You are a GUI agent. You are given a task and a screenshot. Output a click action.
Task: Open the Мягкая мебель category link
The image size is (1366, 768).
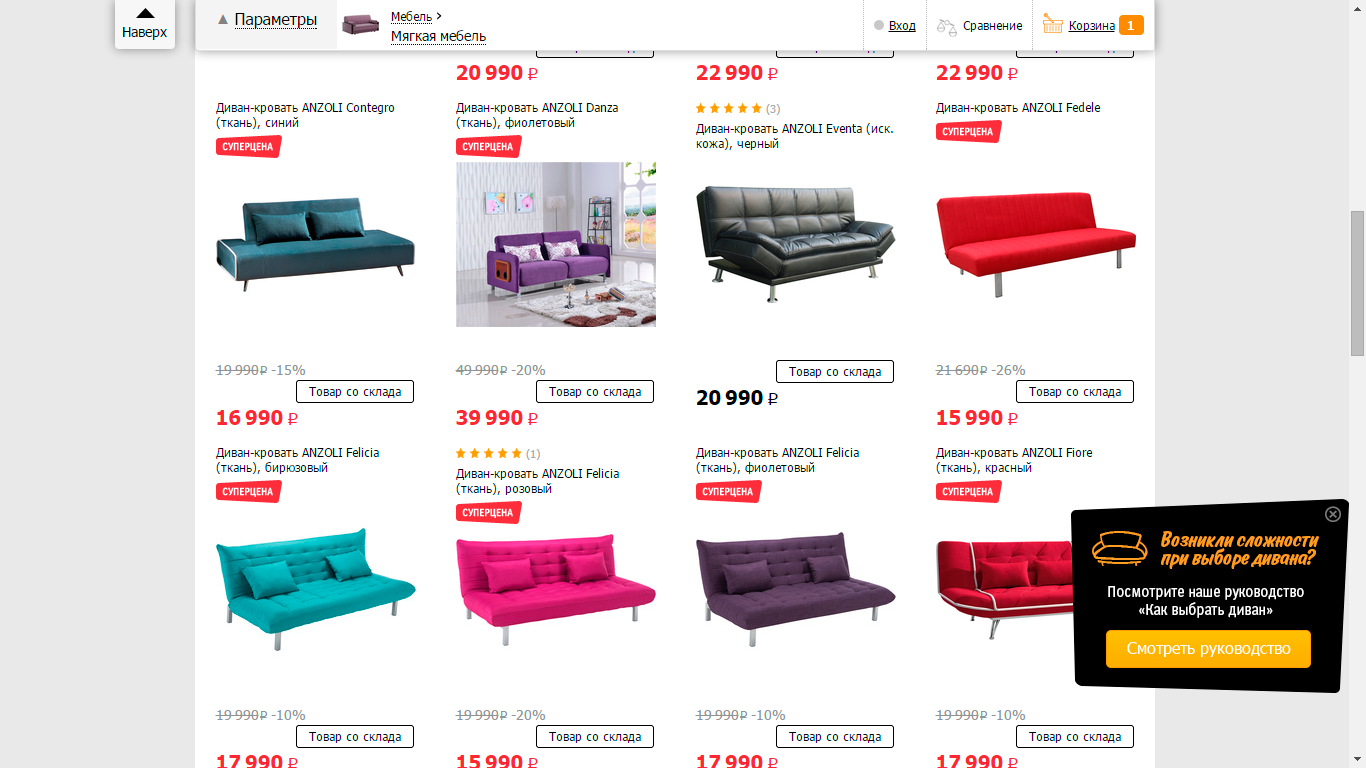click(x=438, y=36)
